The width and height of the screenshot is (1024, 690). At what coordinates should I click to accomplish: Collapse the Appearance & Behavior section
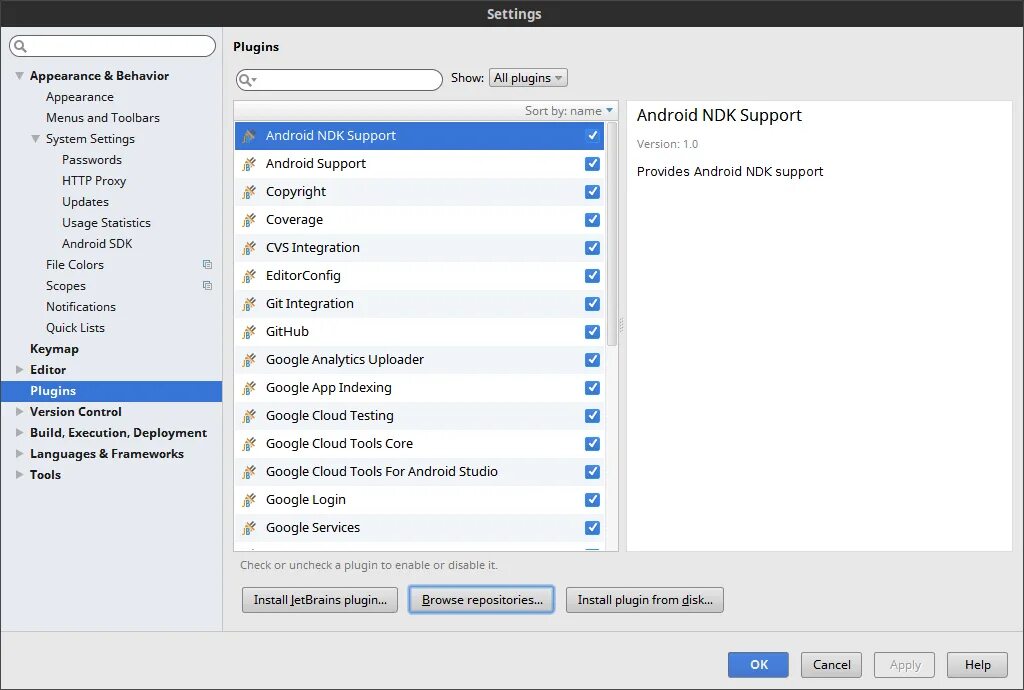point(20,76)
